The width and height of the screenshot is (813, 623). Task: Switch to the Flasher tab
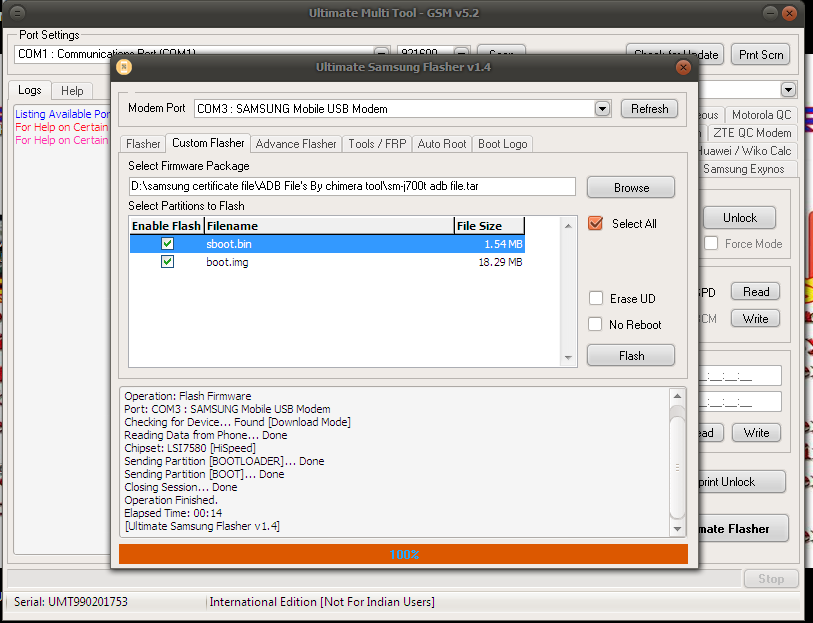click(x=143, y=144)
